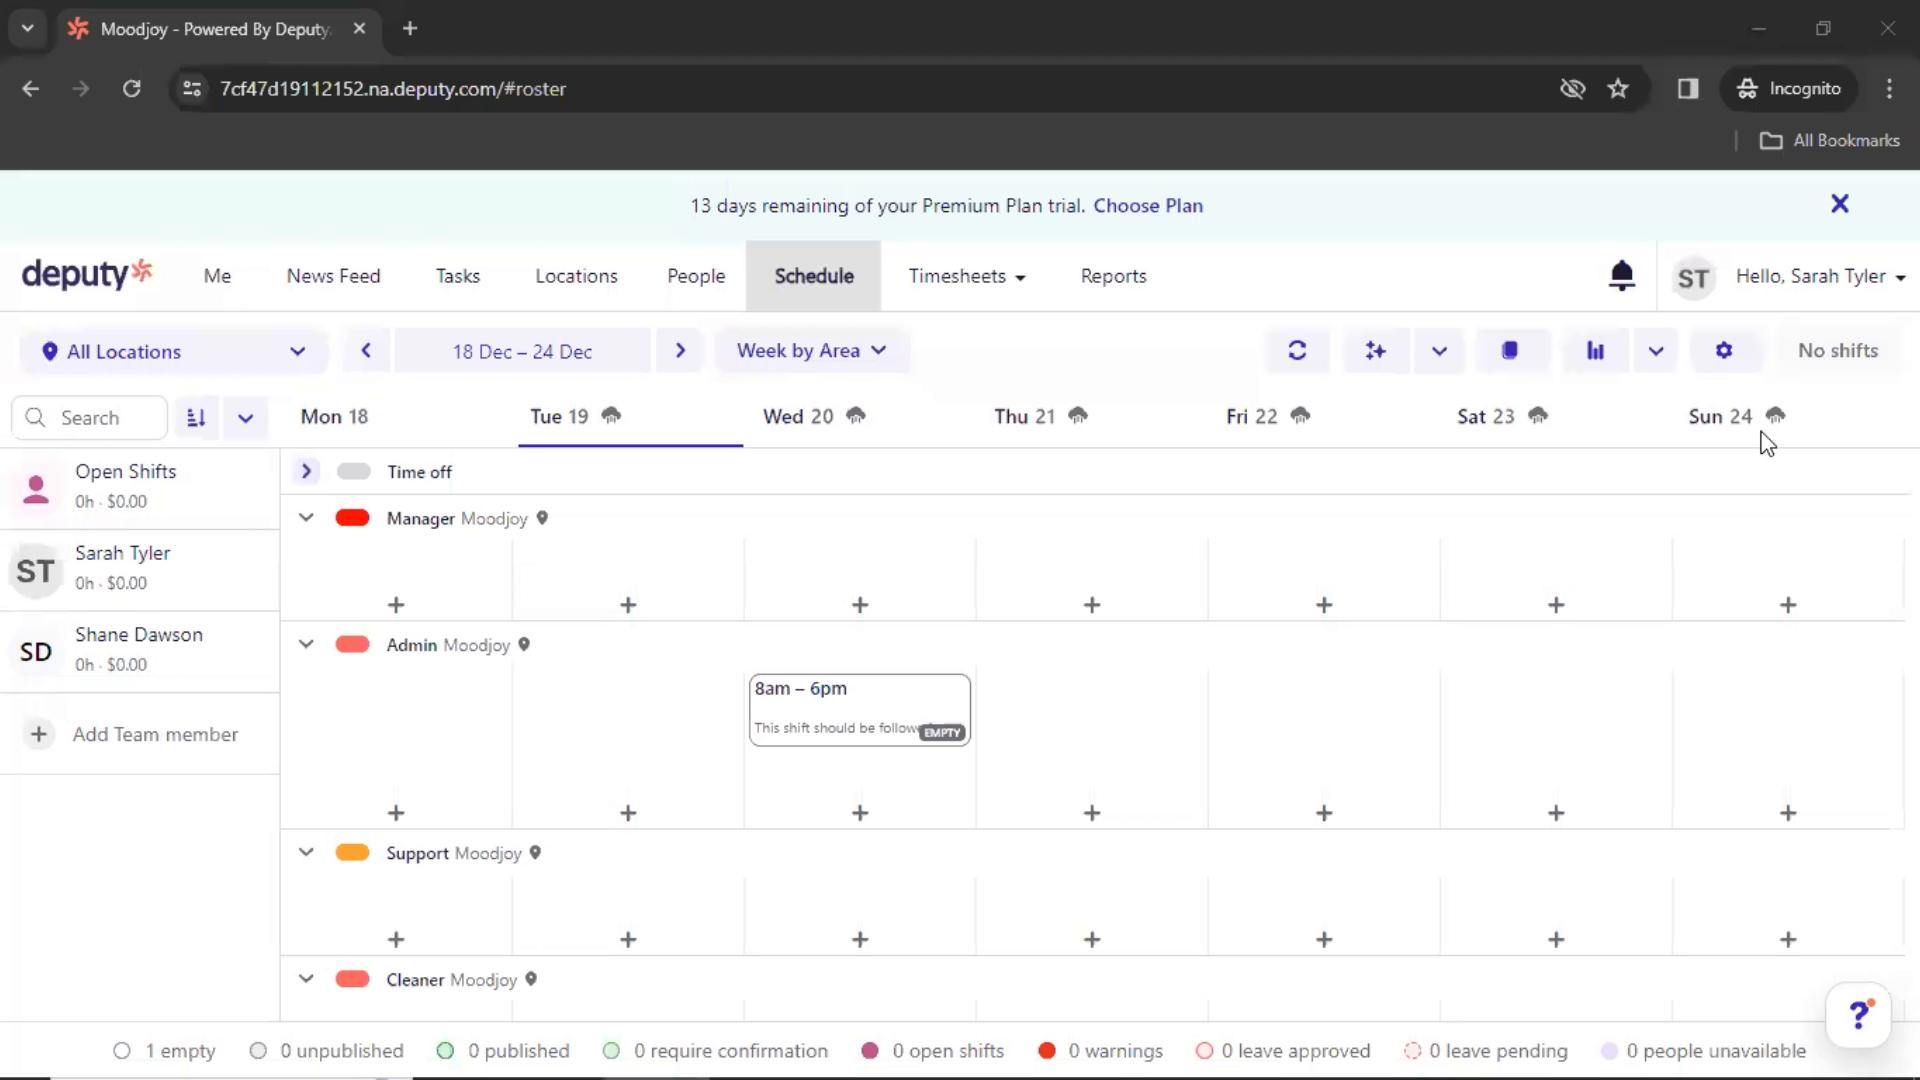1920x1080 pixels.
Task: Open the Week by Area dropdown
Action: point(808,349)
